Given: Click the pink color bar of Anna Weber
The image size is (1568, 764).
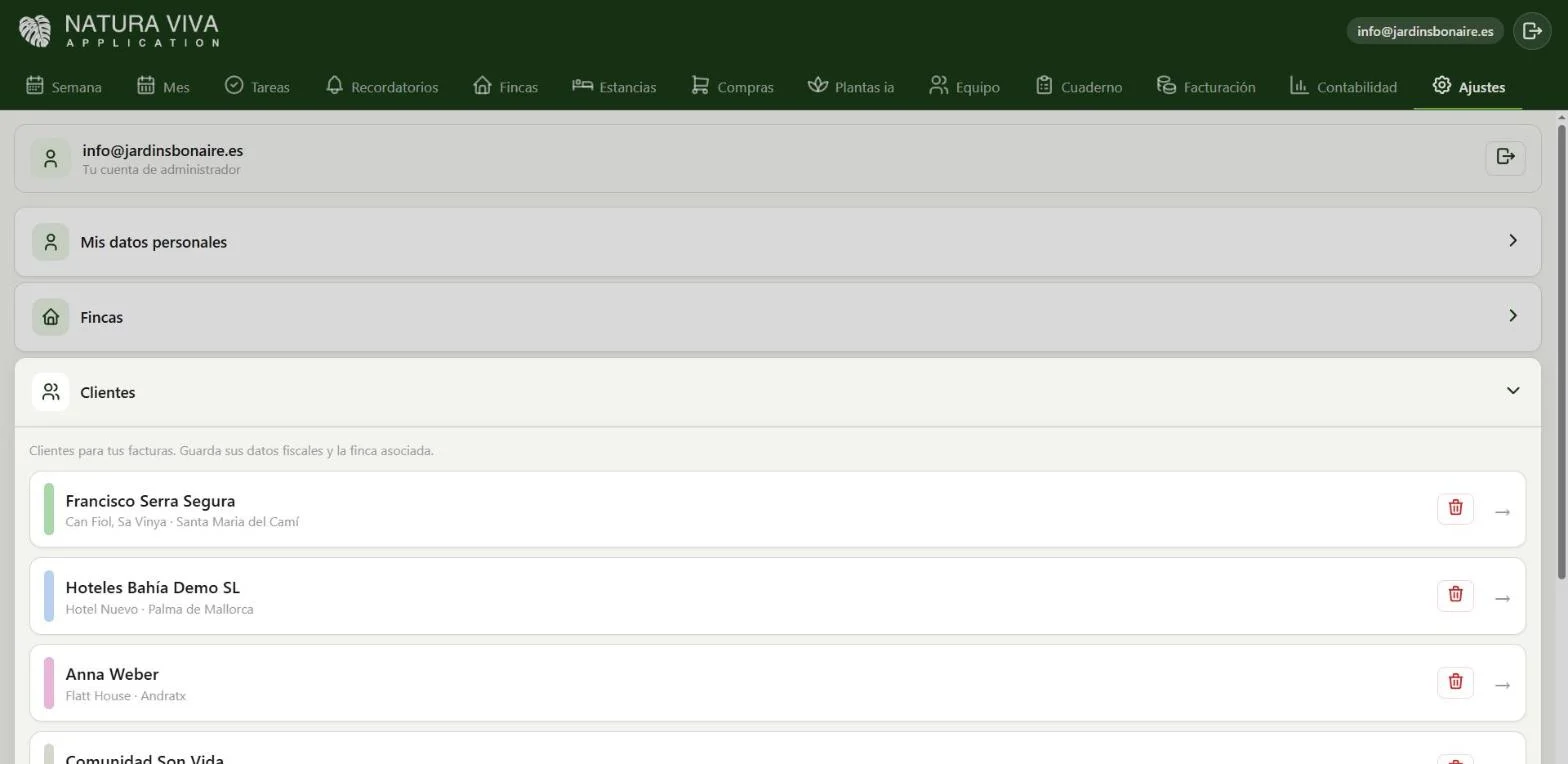Looking at the screenshot, I should (x=49, y=683).
